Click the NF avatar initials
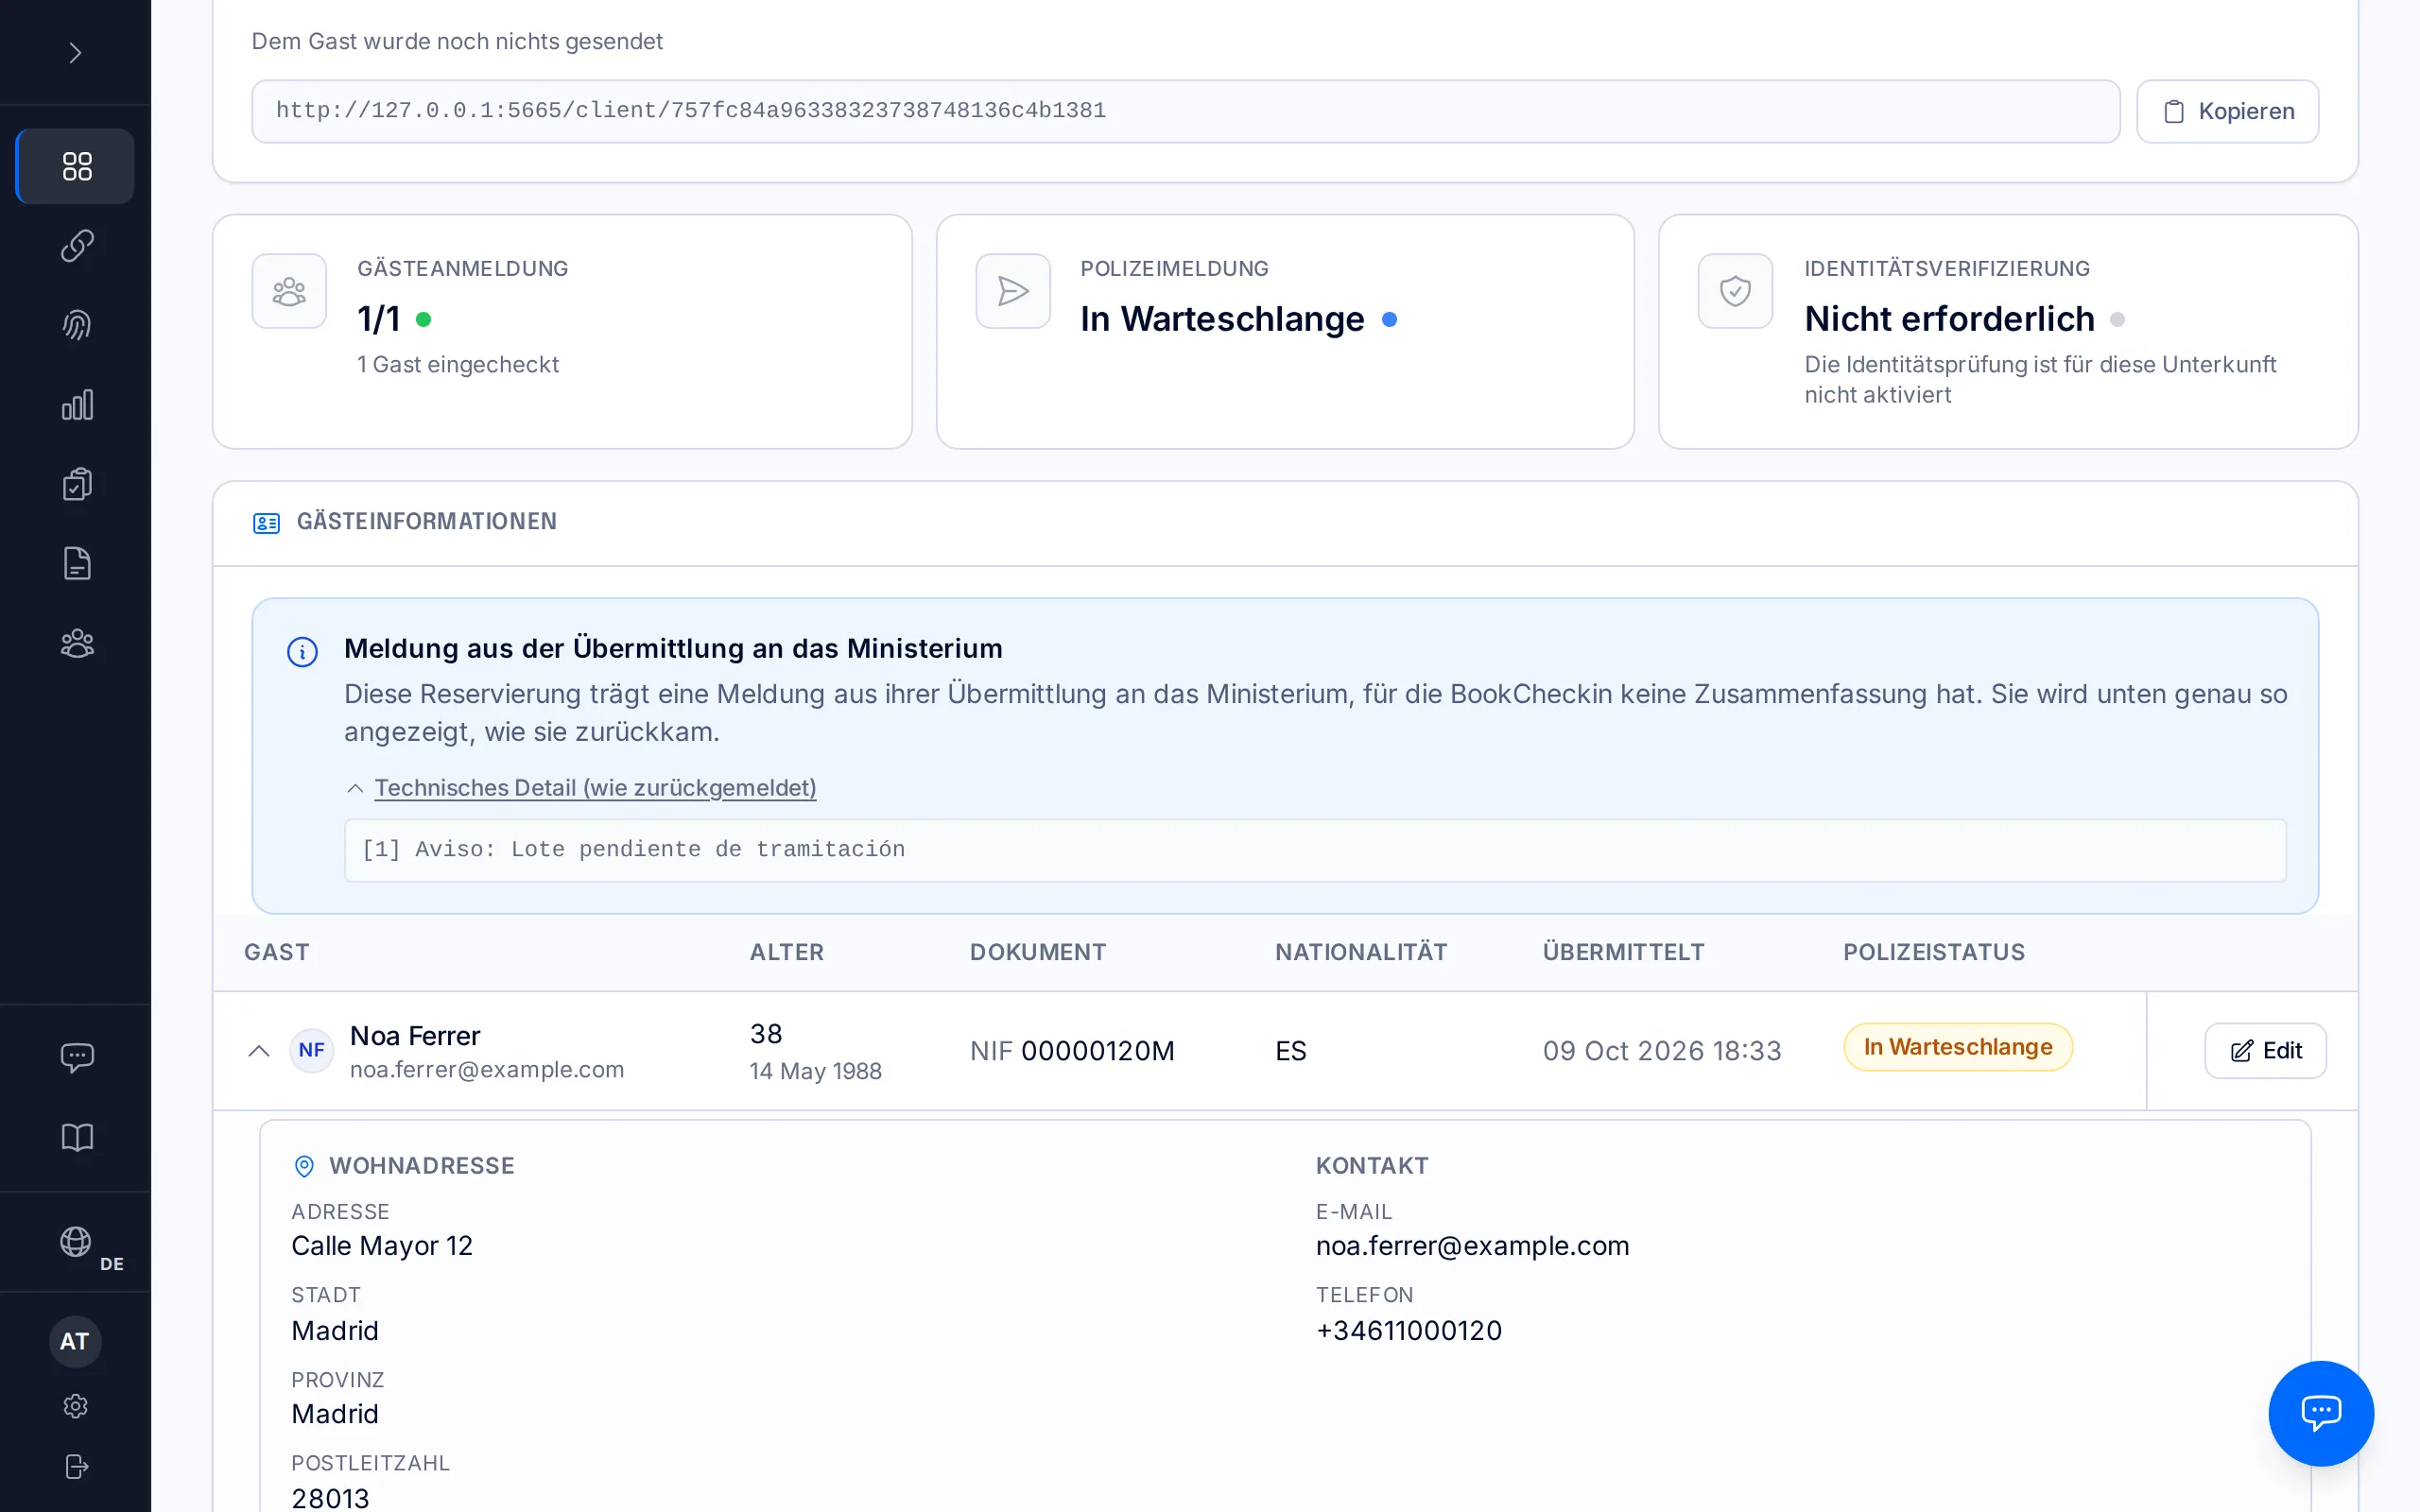Screen dimensions: 2420x1512 point(311,1050)
